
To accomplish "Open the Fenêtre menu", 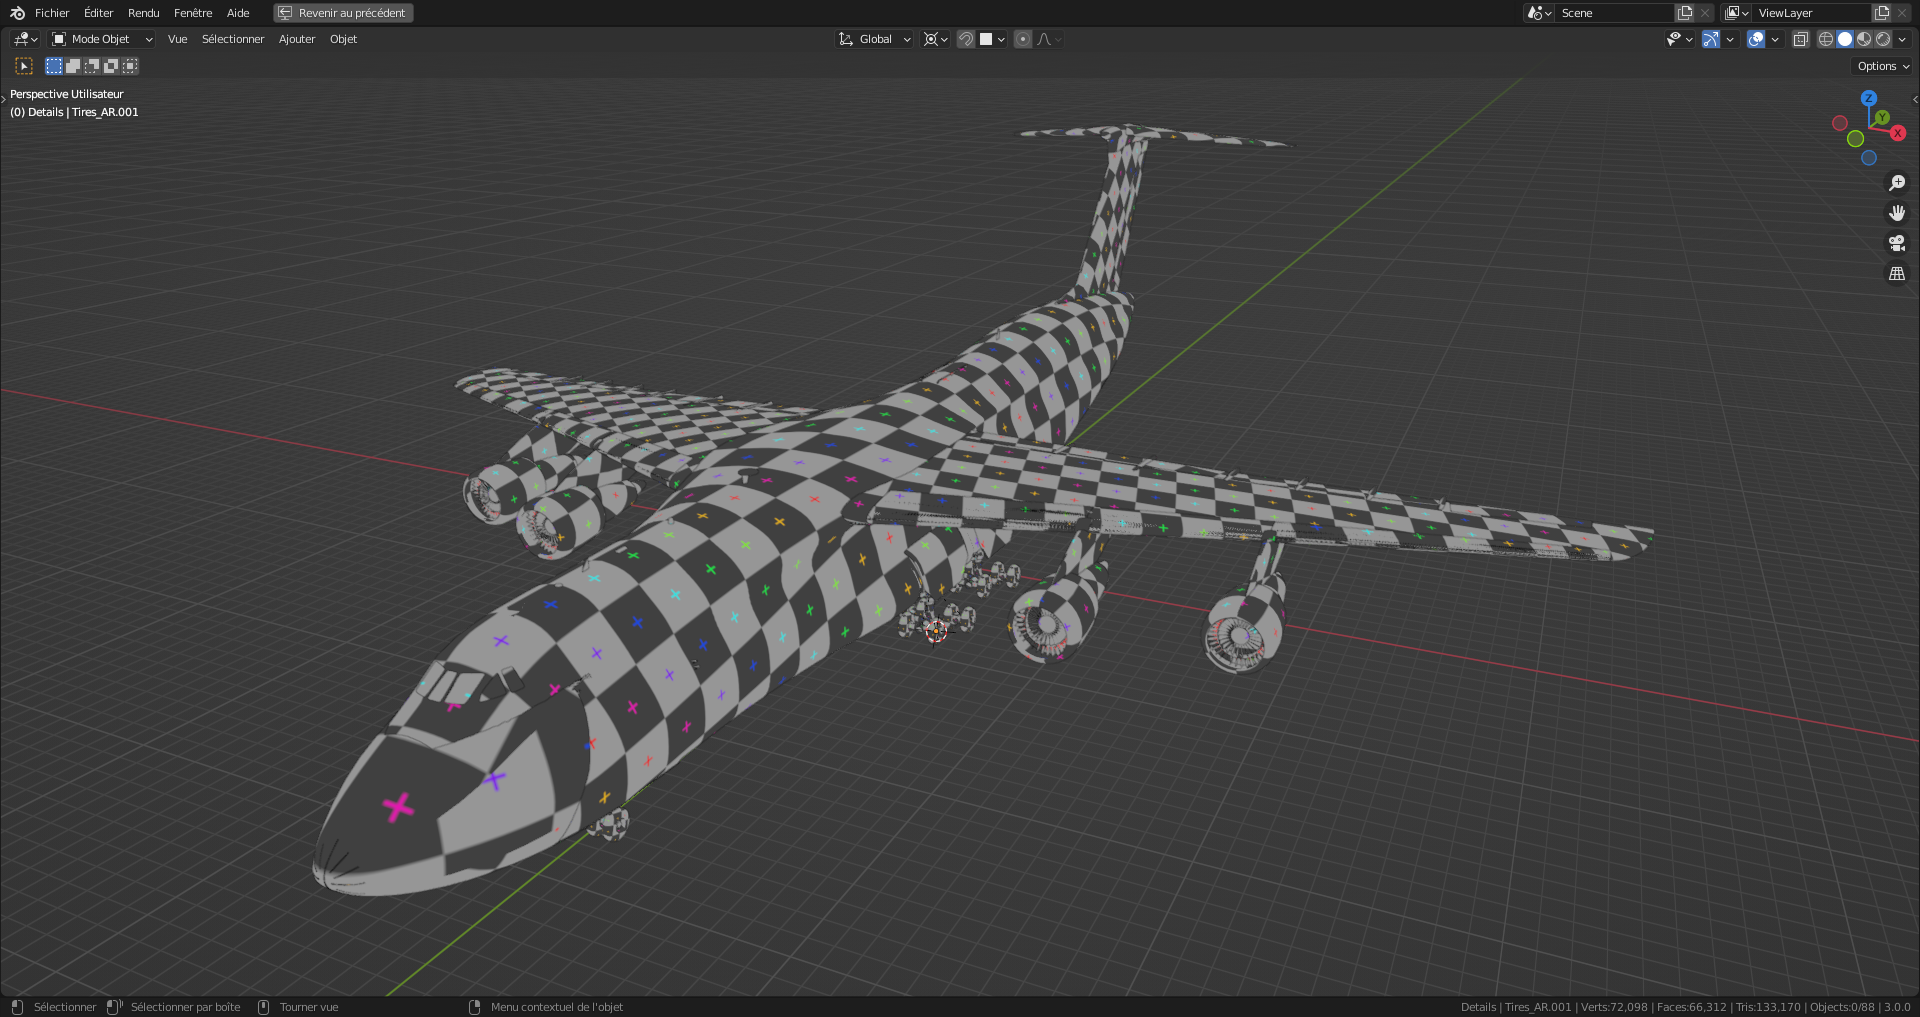I will (193, 13).
